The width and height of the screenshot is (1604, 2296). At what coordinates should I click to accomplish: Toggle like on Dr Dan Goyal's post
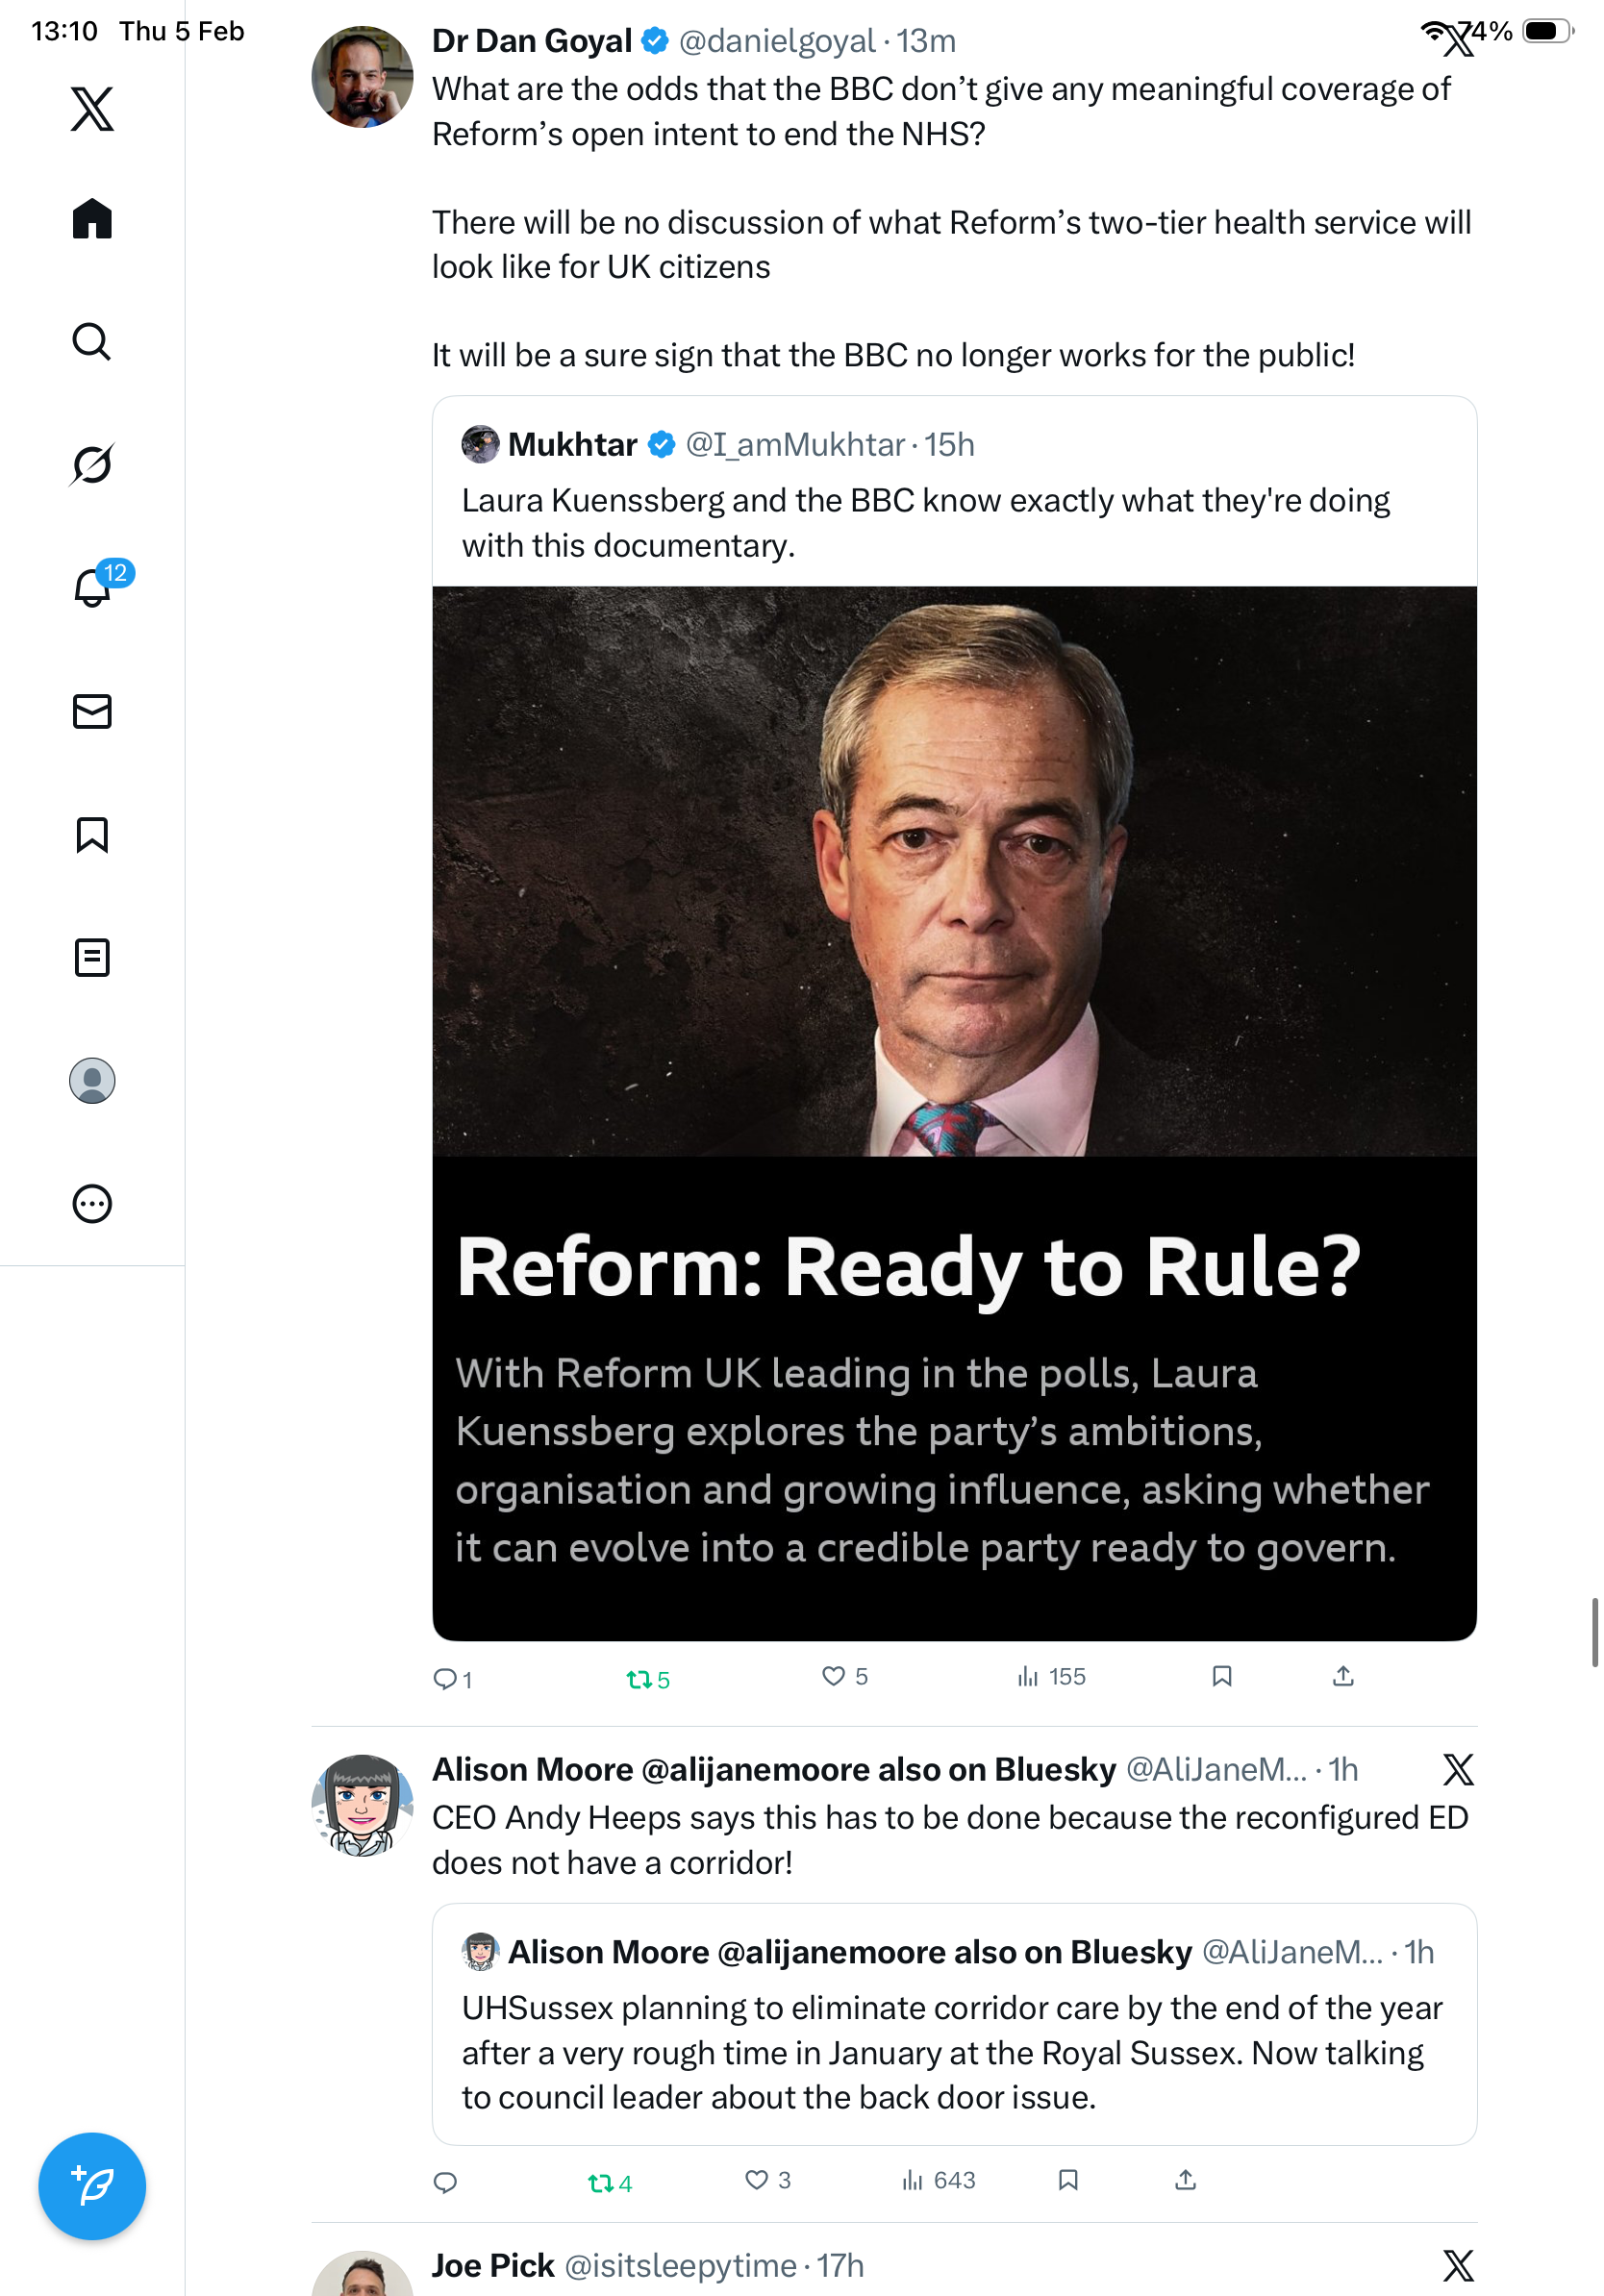click(833, 1677)
